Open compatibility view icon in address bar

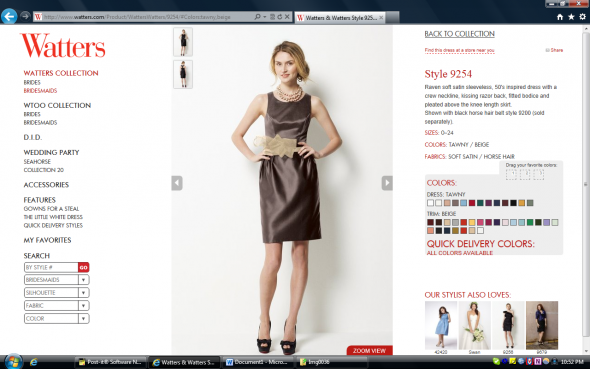pyautogui.click(x=272, y=17)
